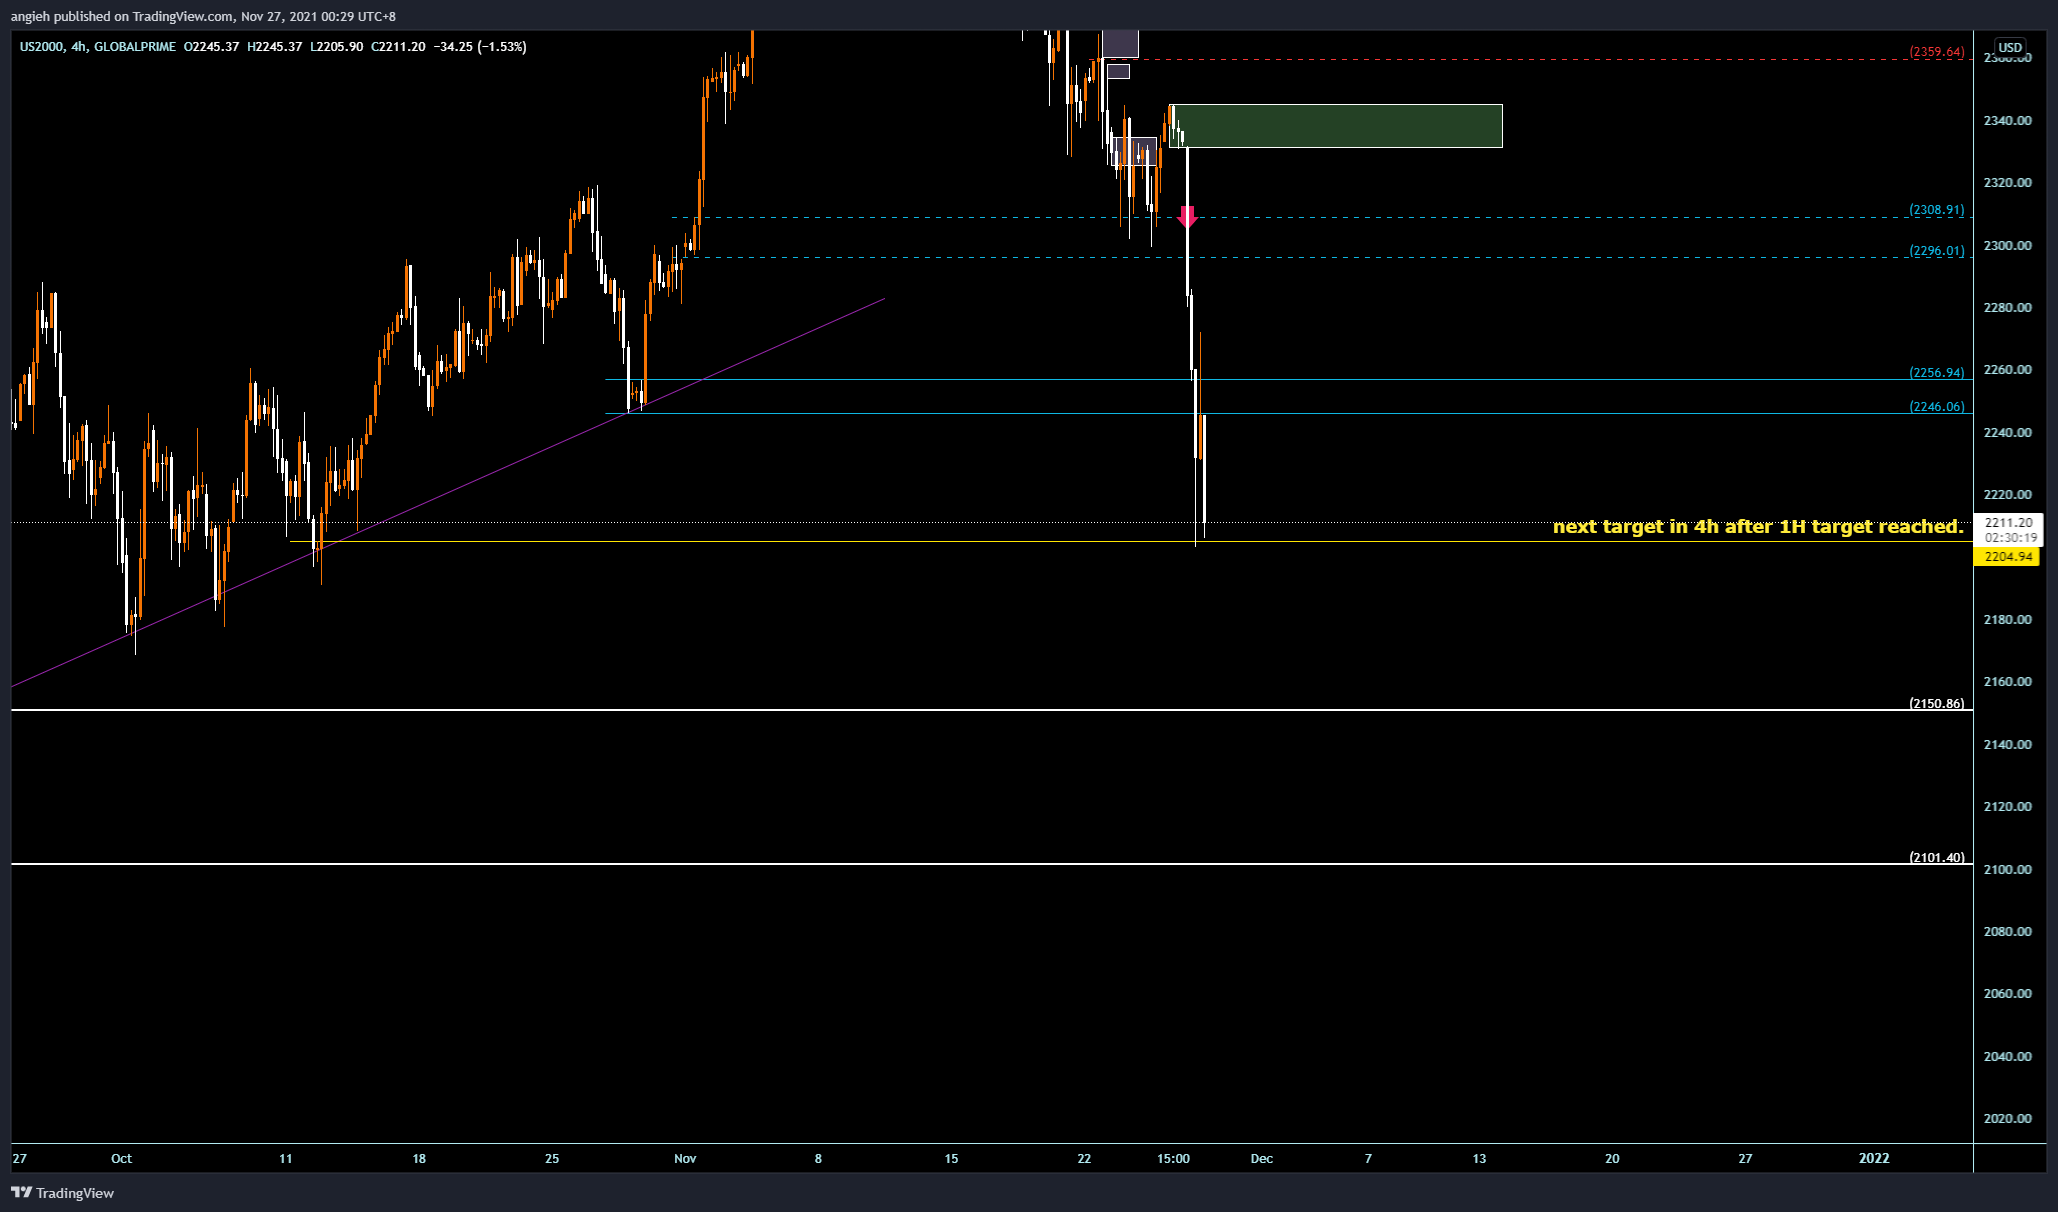Select the red (2359.64) level label
2058x1212 pixels.
tap(1936, 52)
